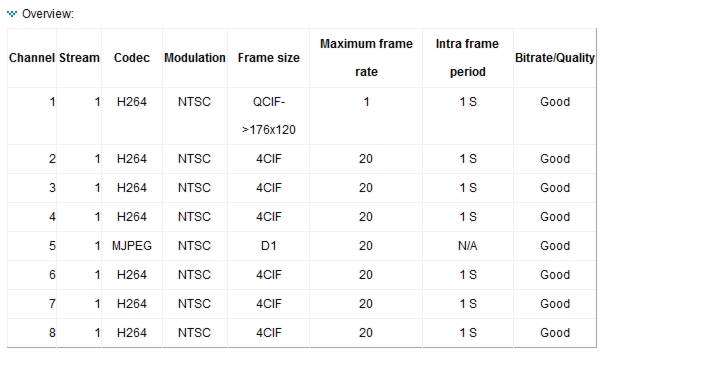
Task: Click channel 7 frame rate value 20
Action: tap(366, 304)
